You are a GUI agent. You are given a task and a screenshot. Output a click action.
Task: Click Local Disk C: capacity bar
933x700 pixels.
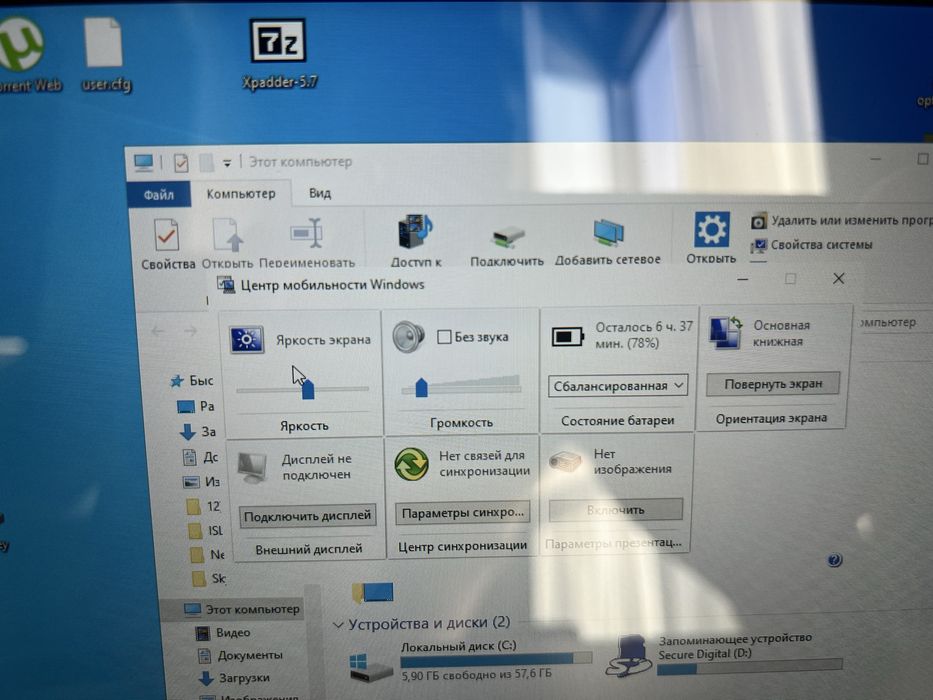[x=496, y=658]
